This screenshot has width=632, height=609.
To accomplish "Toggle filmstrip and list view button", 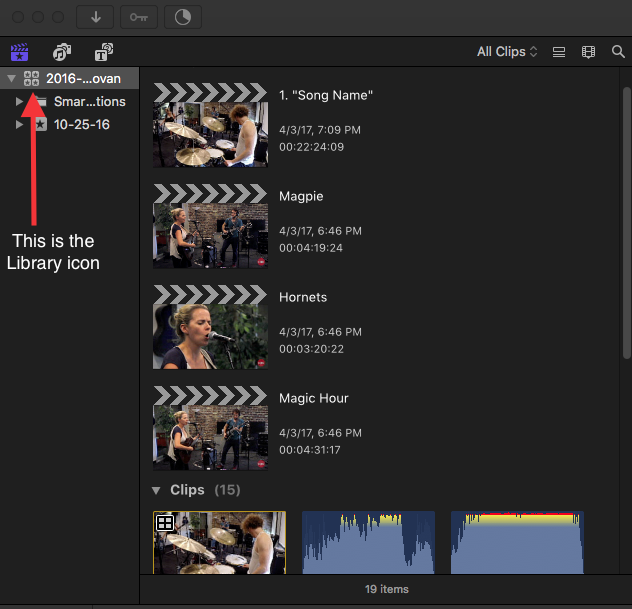I will [559, 52].
